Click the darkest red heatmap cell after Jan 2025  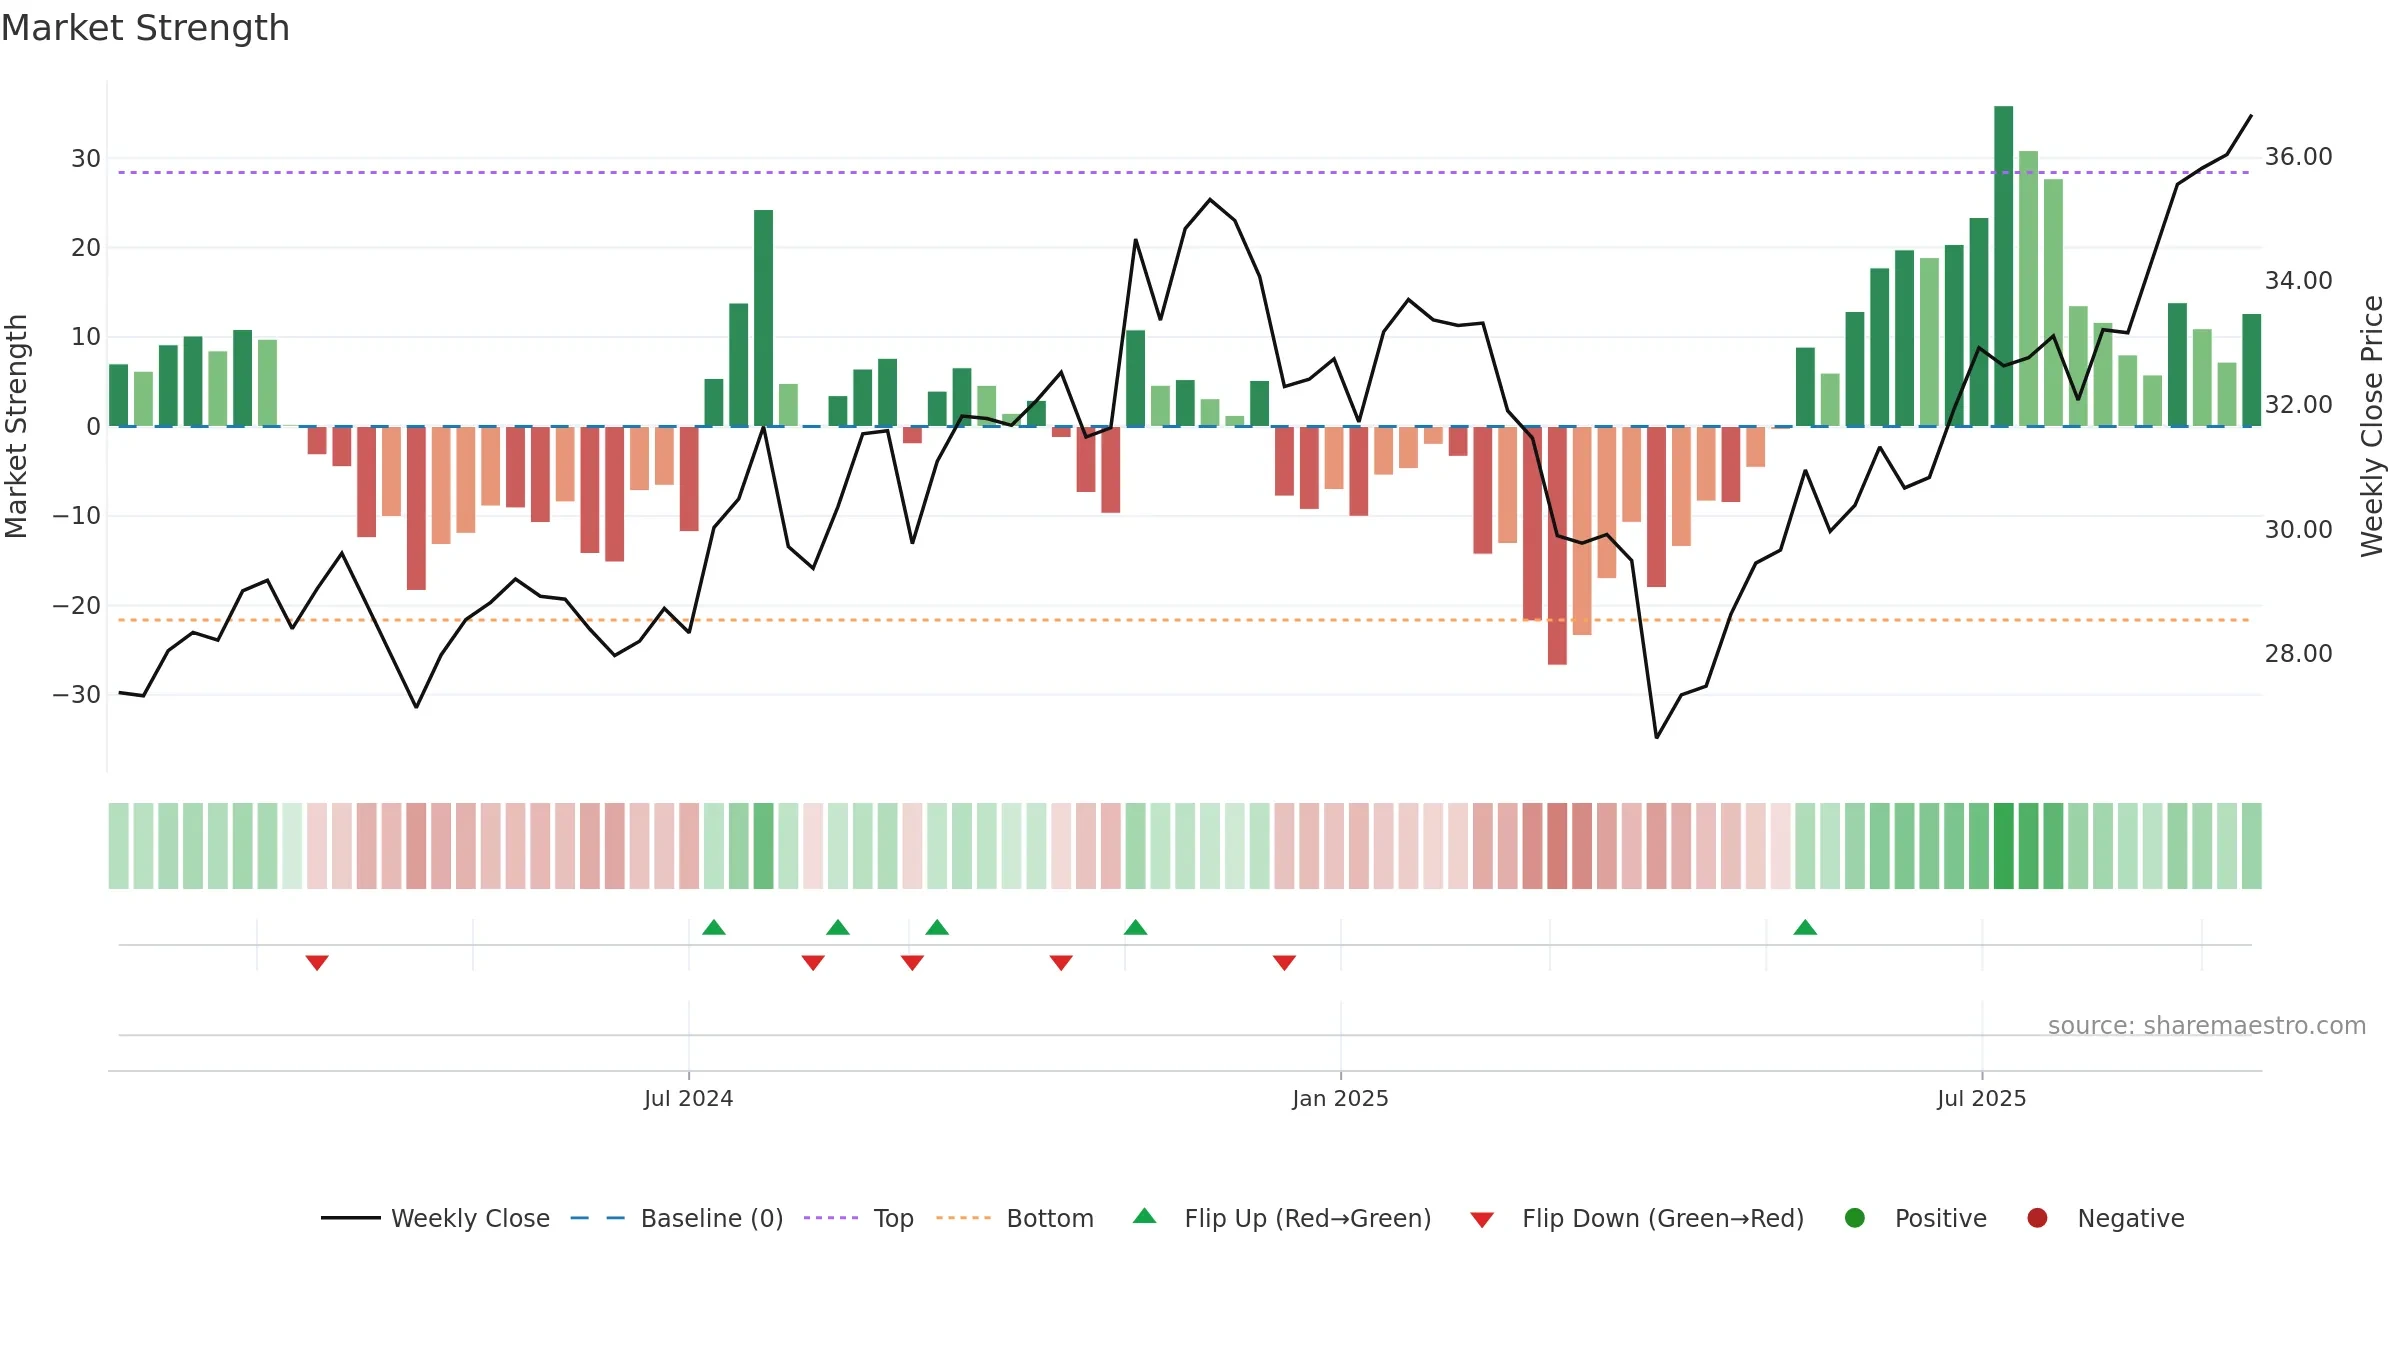click(x=1557, y=846)
